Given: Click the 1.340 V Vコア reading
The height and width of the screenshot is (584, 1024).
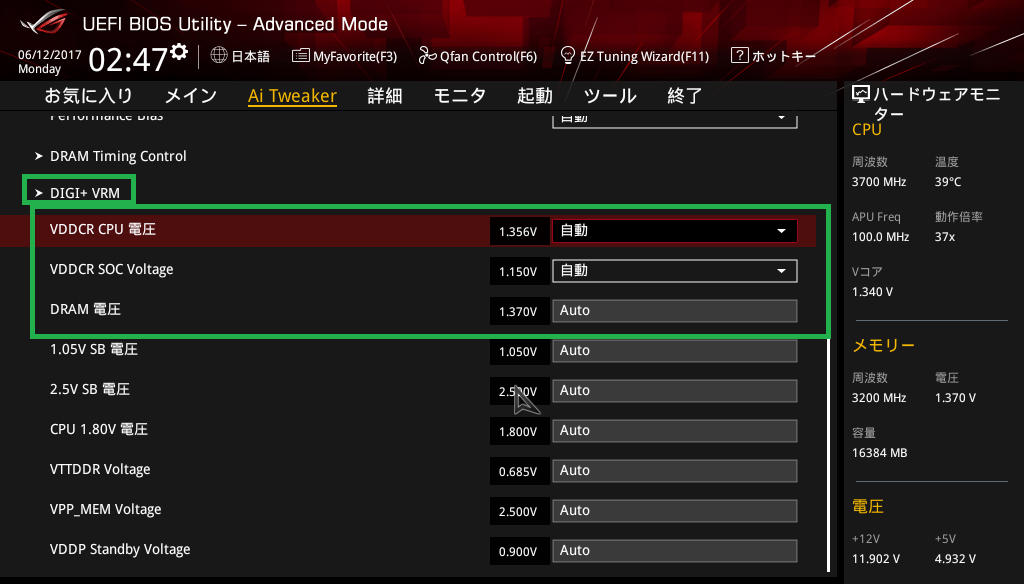Looking at the screenshot, I should [872, 292].
